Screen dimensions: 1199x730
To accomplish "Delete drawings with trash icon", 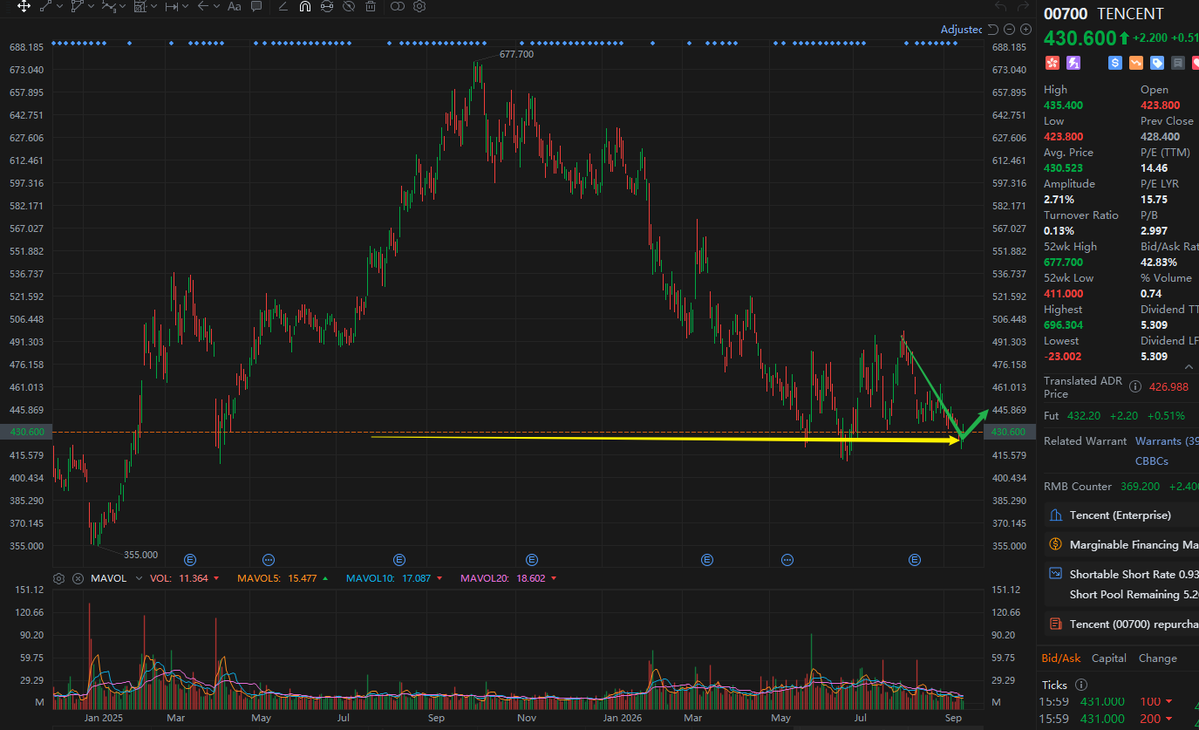I will point(371,6).
